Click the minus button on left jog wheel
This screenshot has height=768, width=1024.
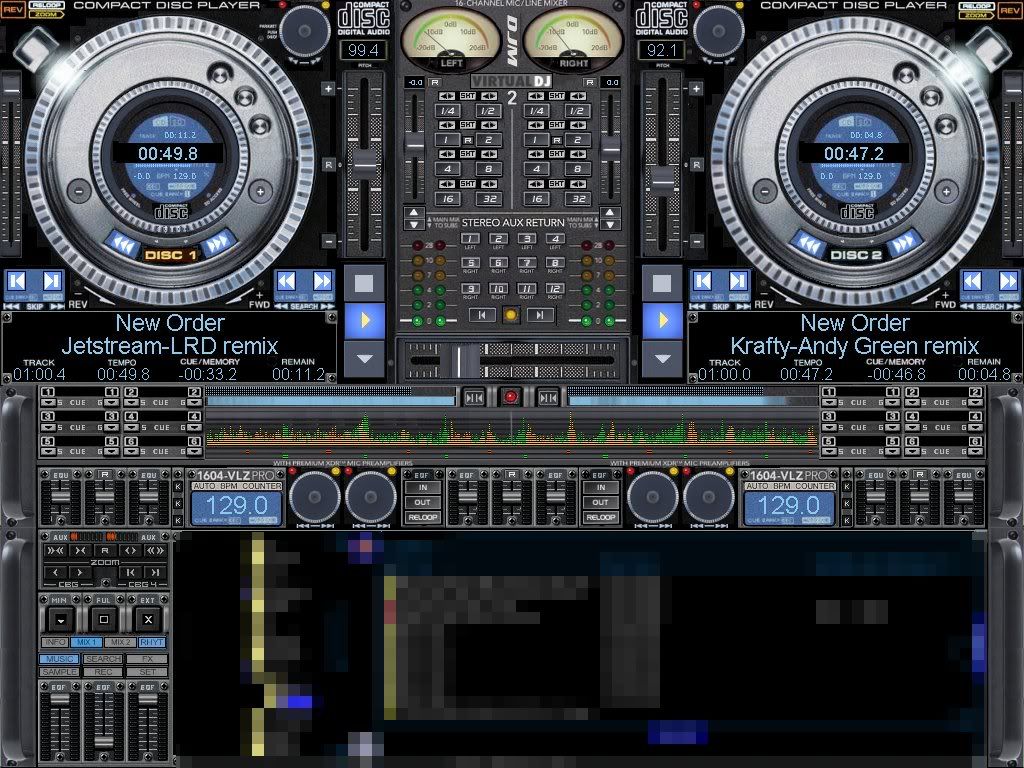pos(78,191)
